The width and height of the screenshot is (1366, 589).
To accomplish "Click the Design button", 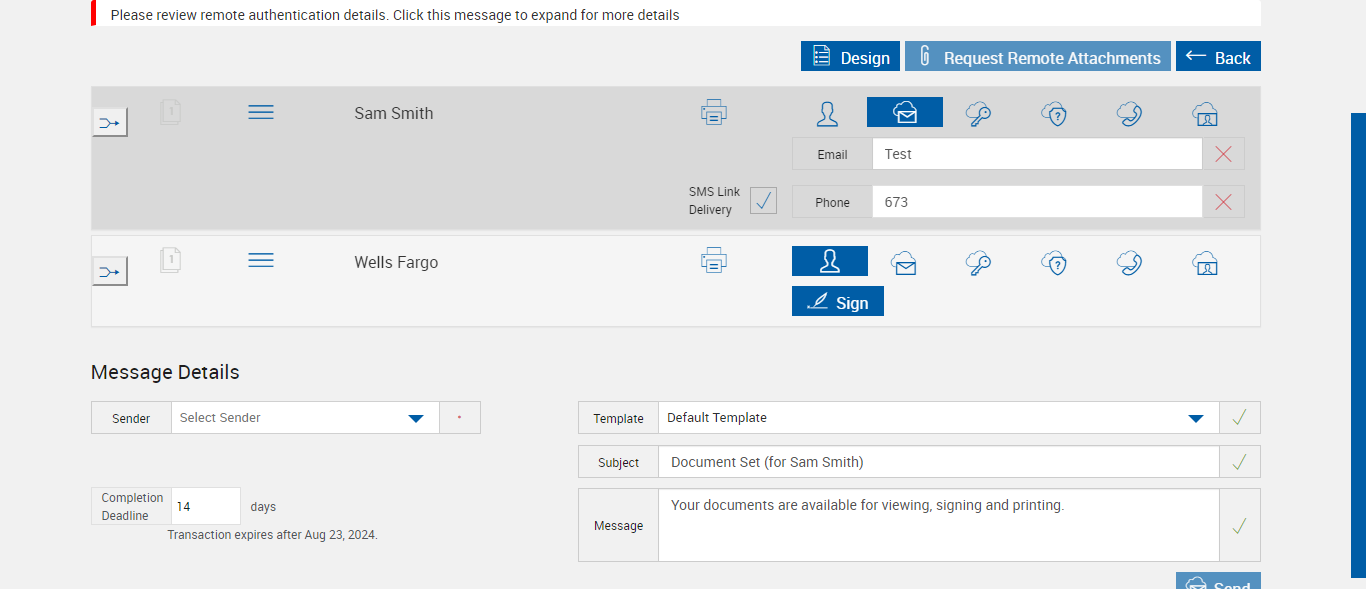I will coord(850,57).
